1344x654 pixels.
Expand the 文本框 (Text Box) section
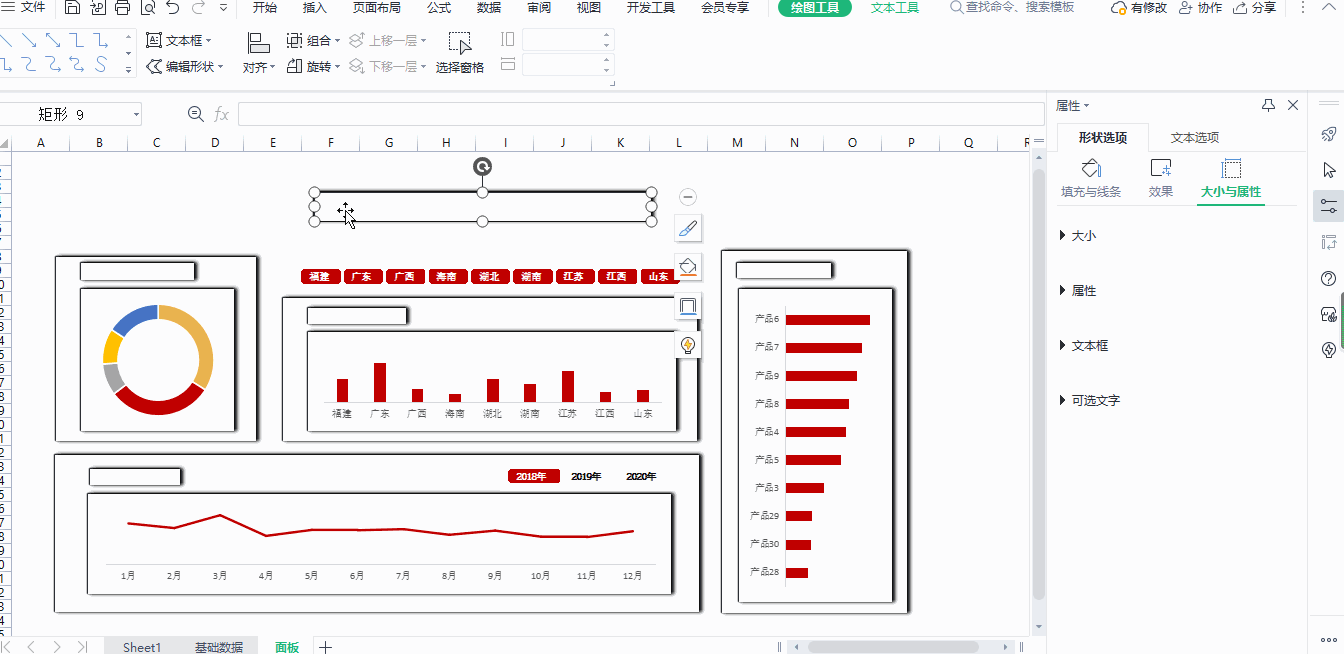[1084, 346]
